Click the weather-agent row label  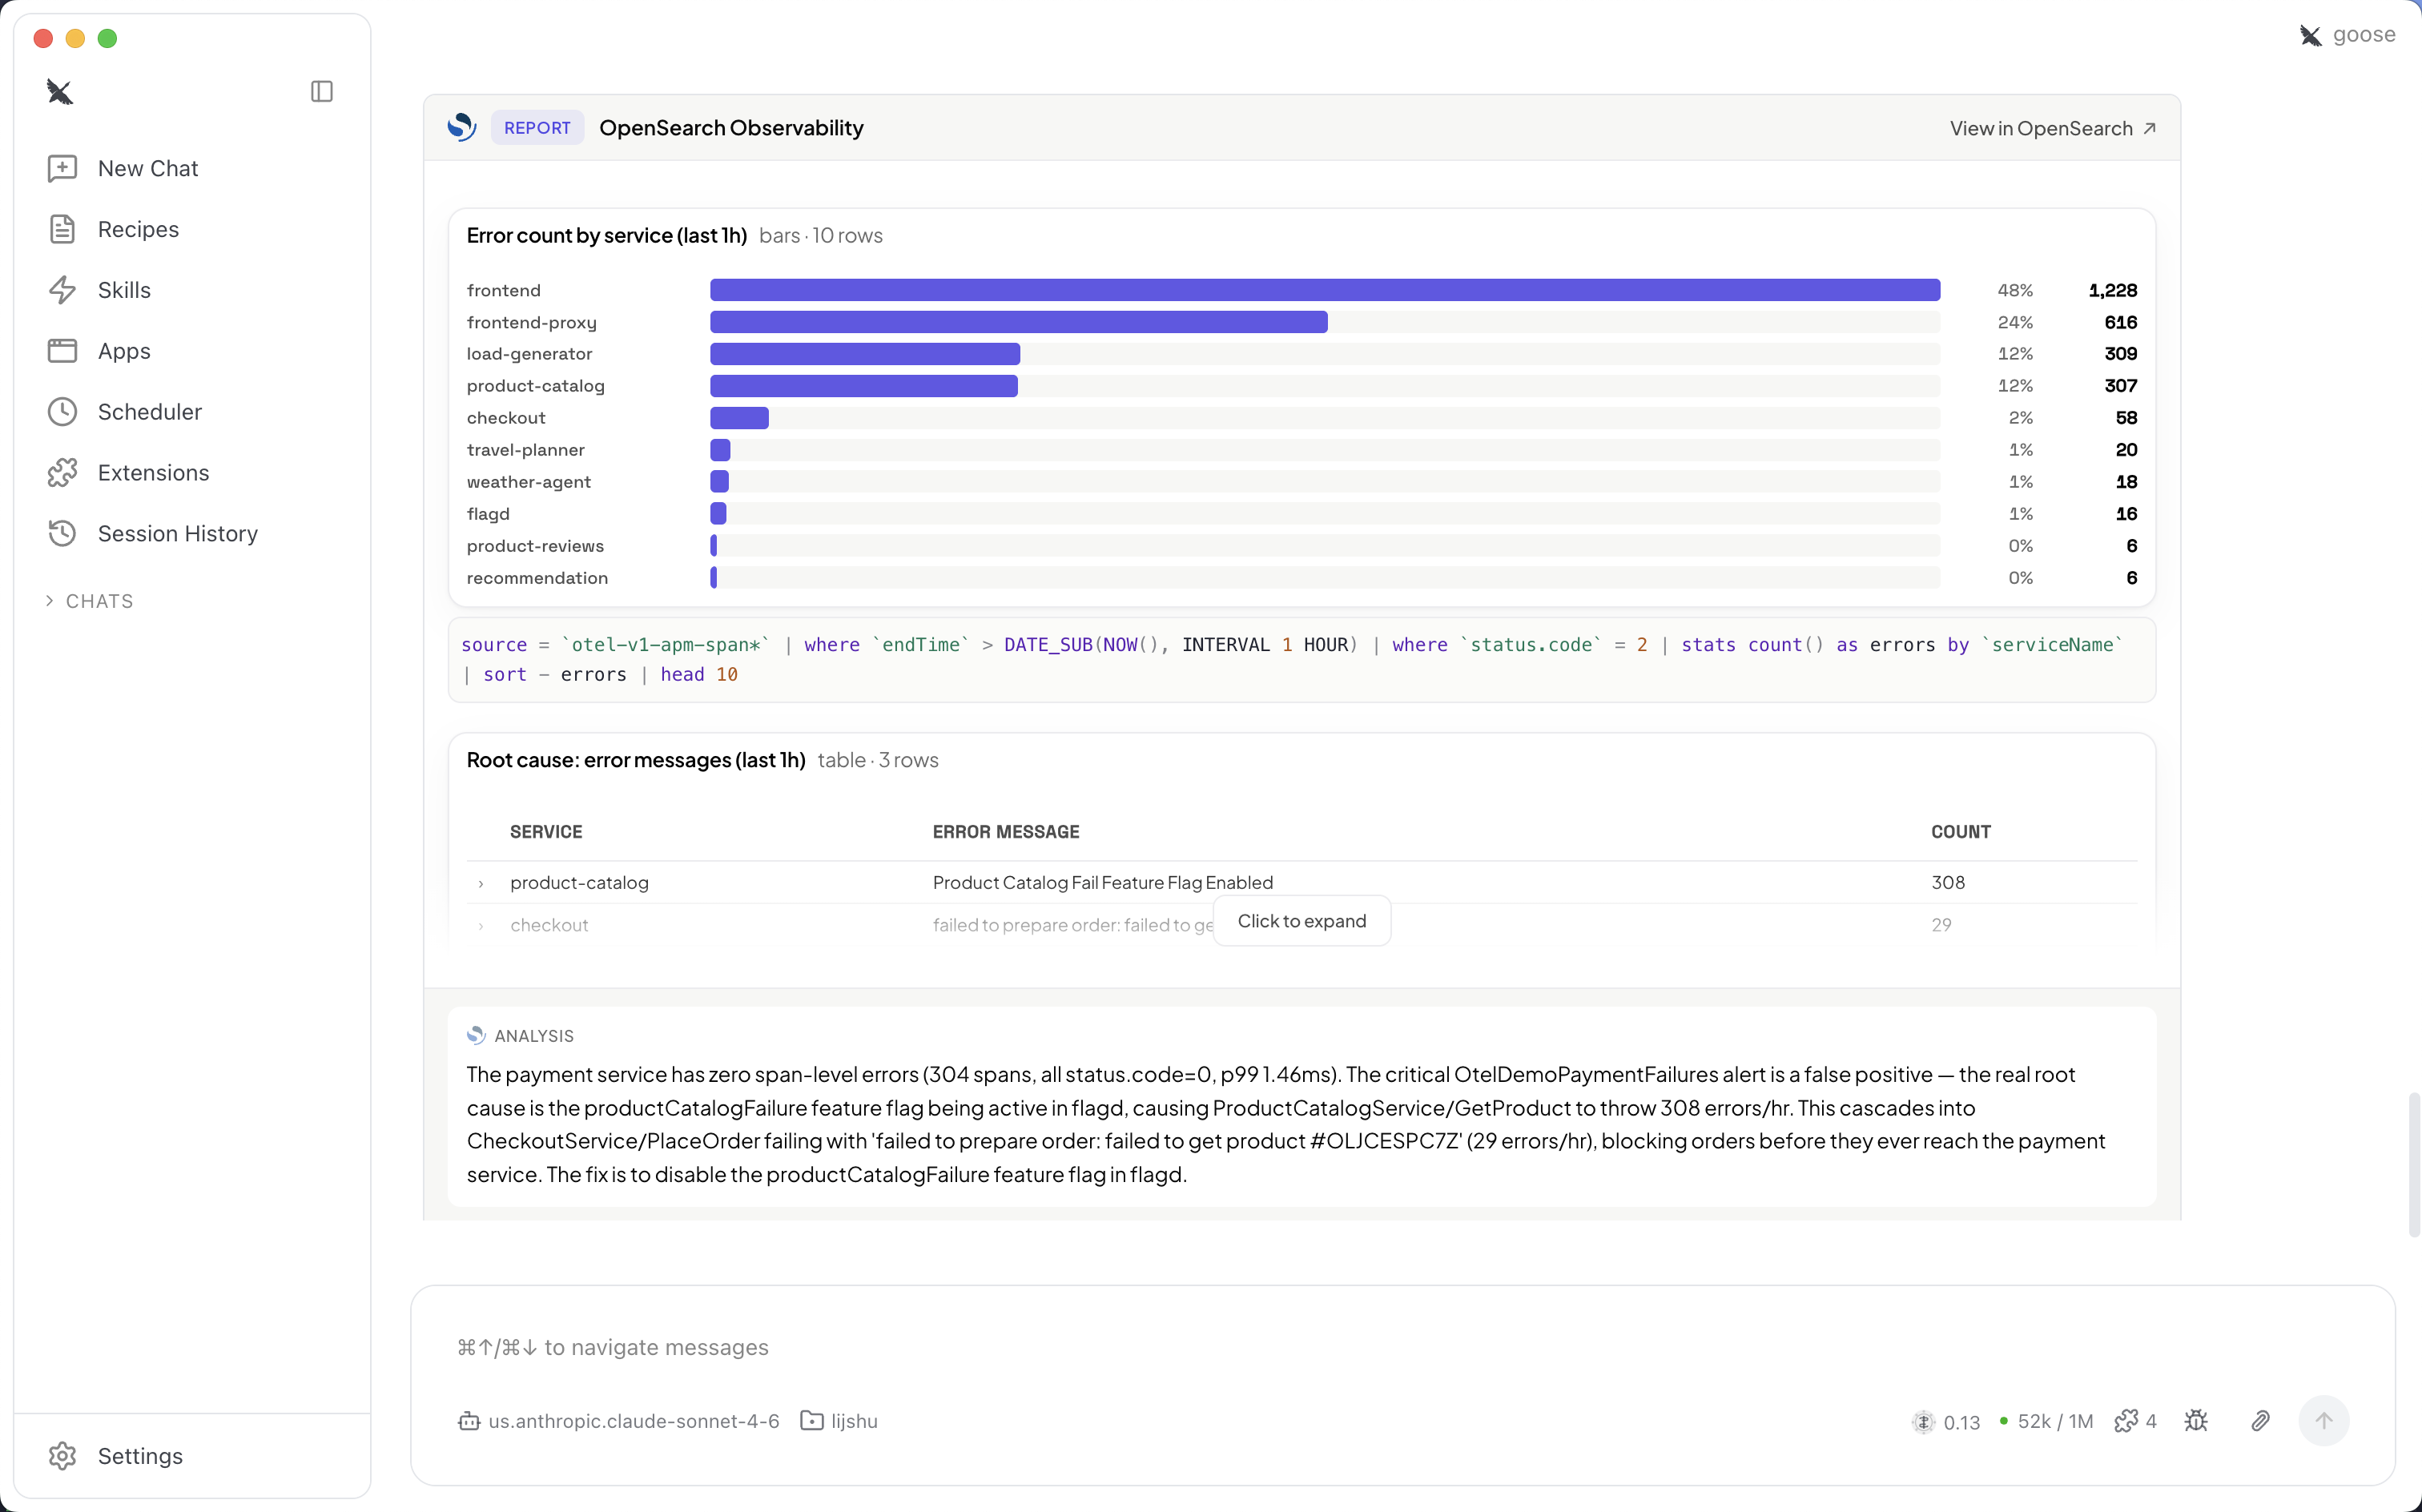[x=528, y=482]
